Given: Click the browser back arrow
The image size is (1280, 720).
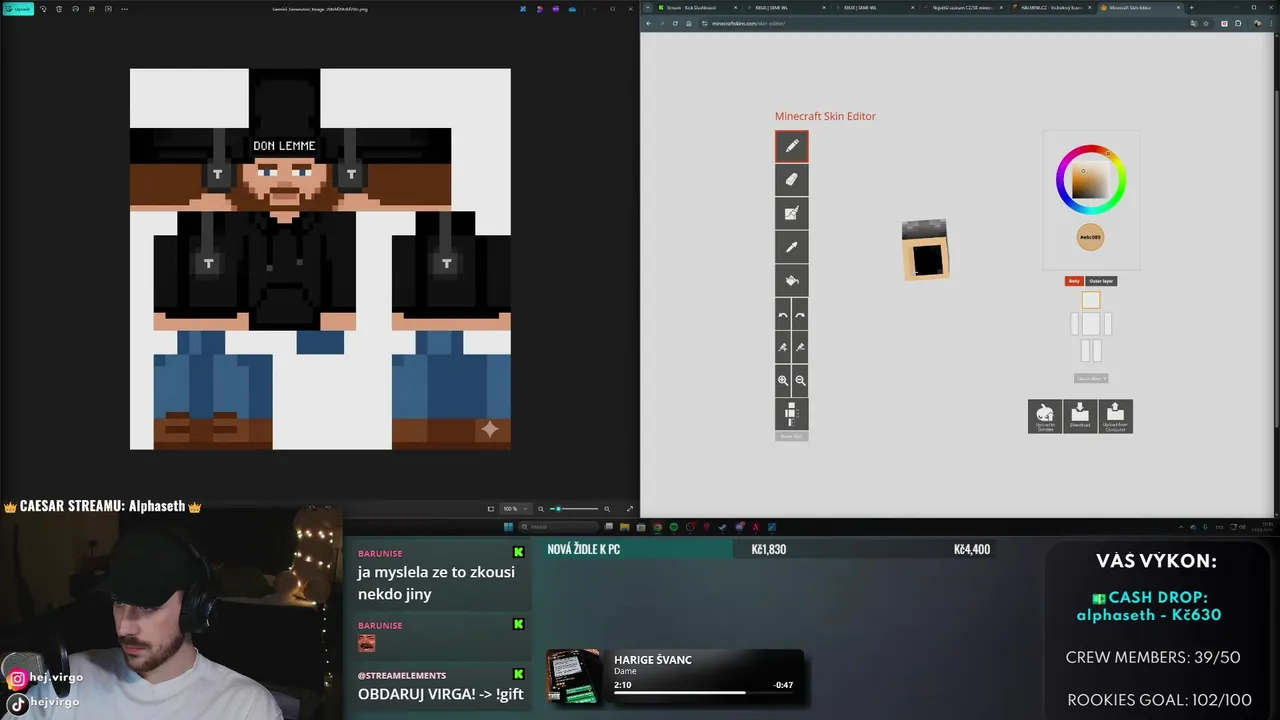Looking at the screenshot, I should pyautogui.click(x=648, y=23).
